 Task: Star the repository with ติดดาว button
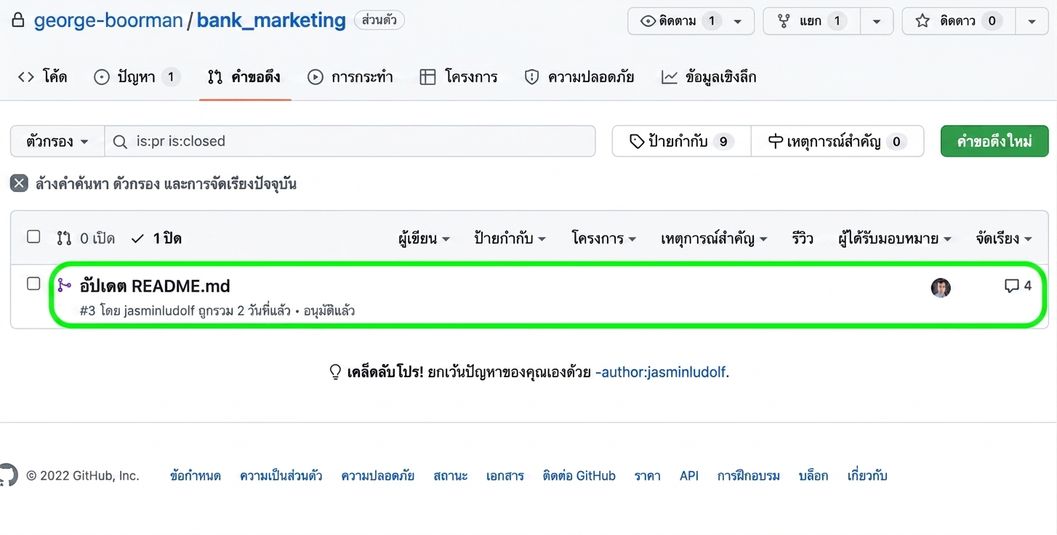959,21
